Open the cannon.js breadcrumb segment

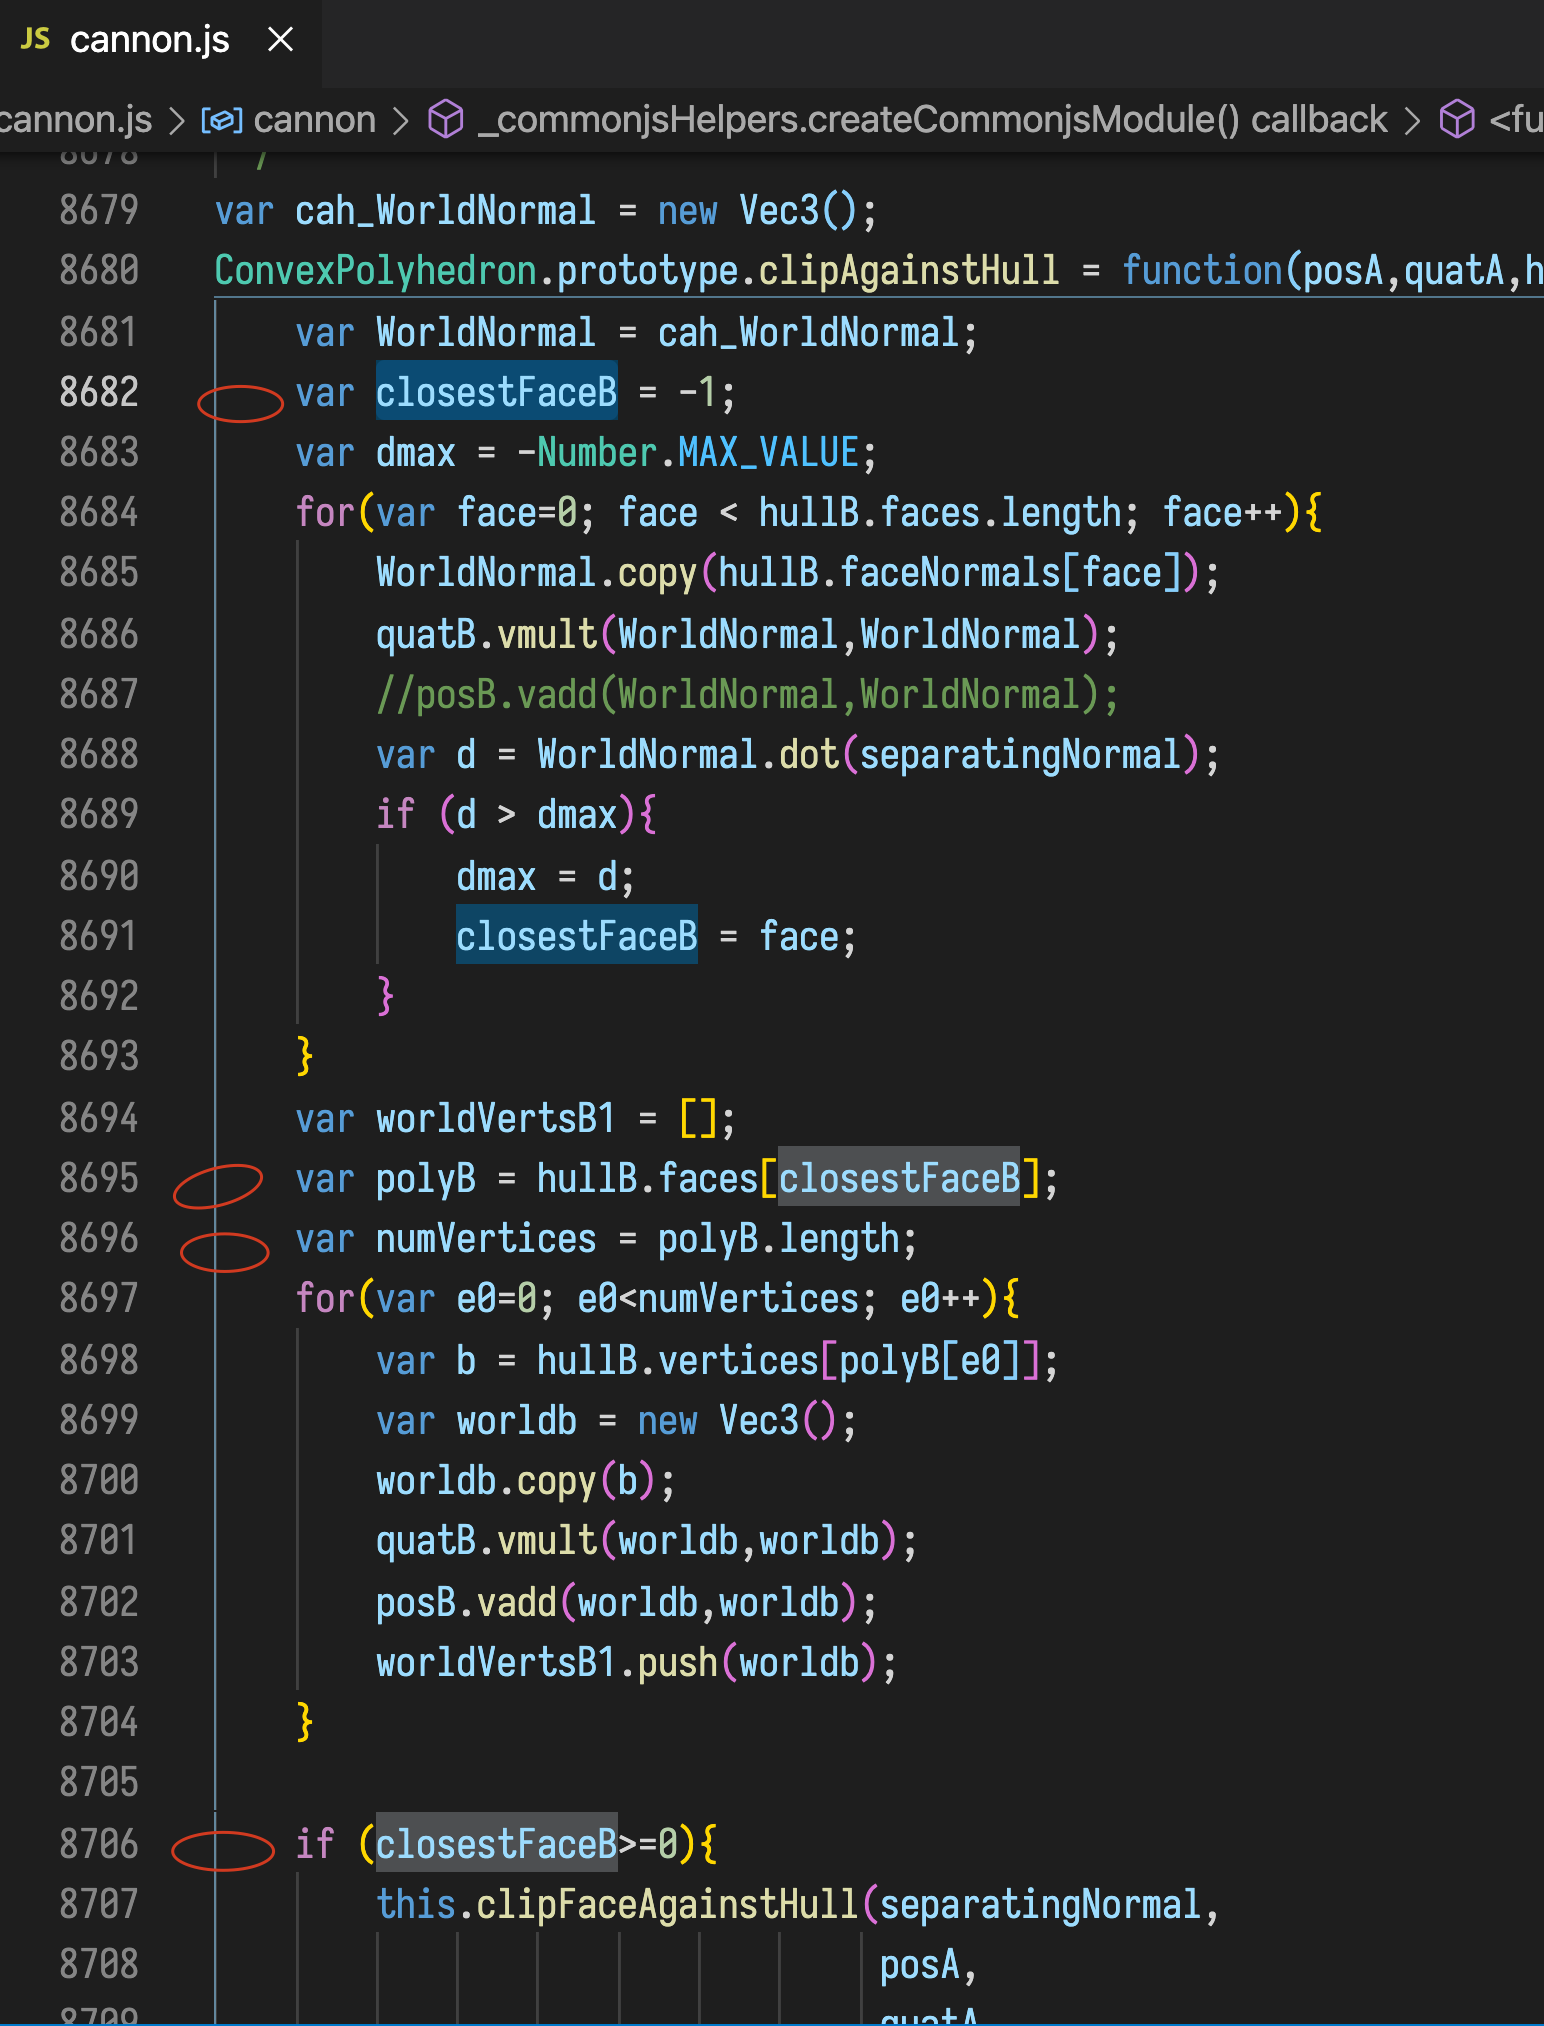pos(75,120)
